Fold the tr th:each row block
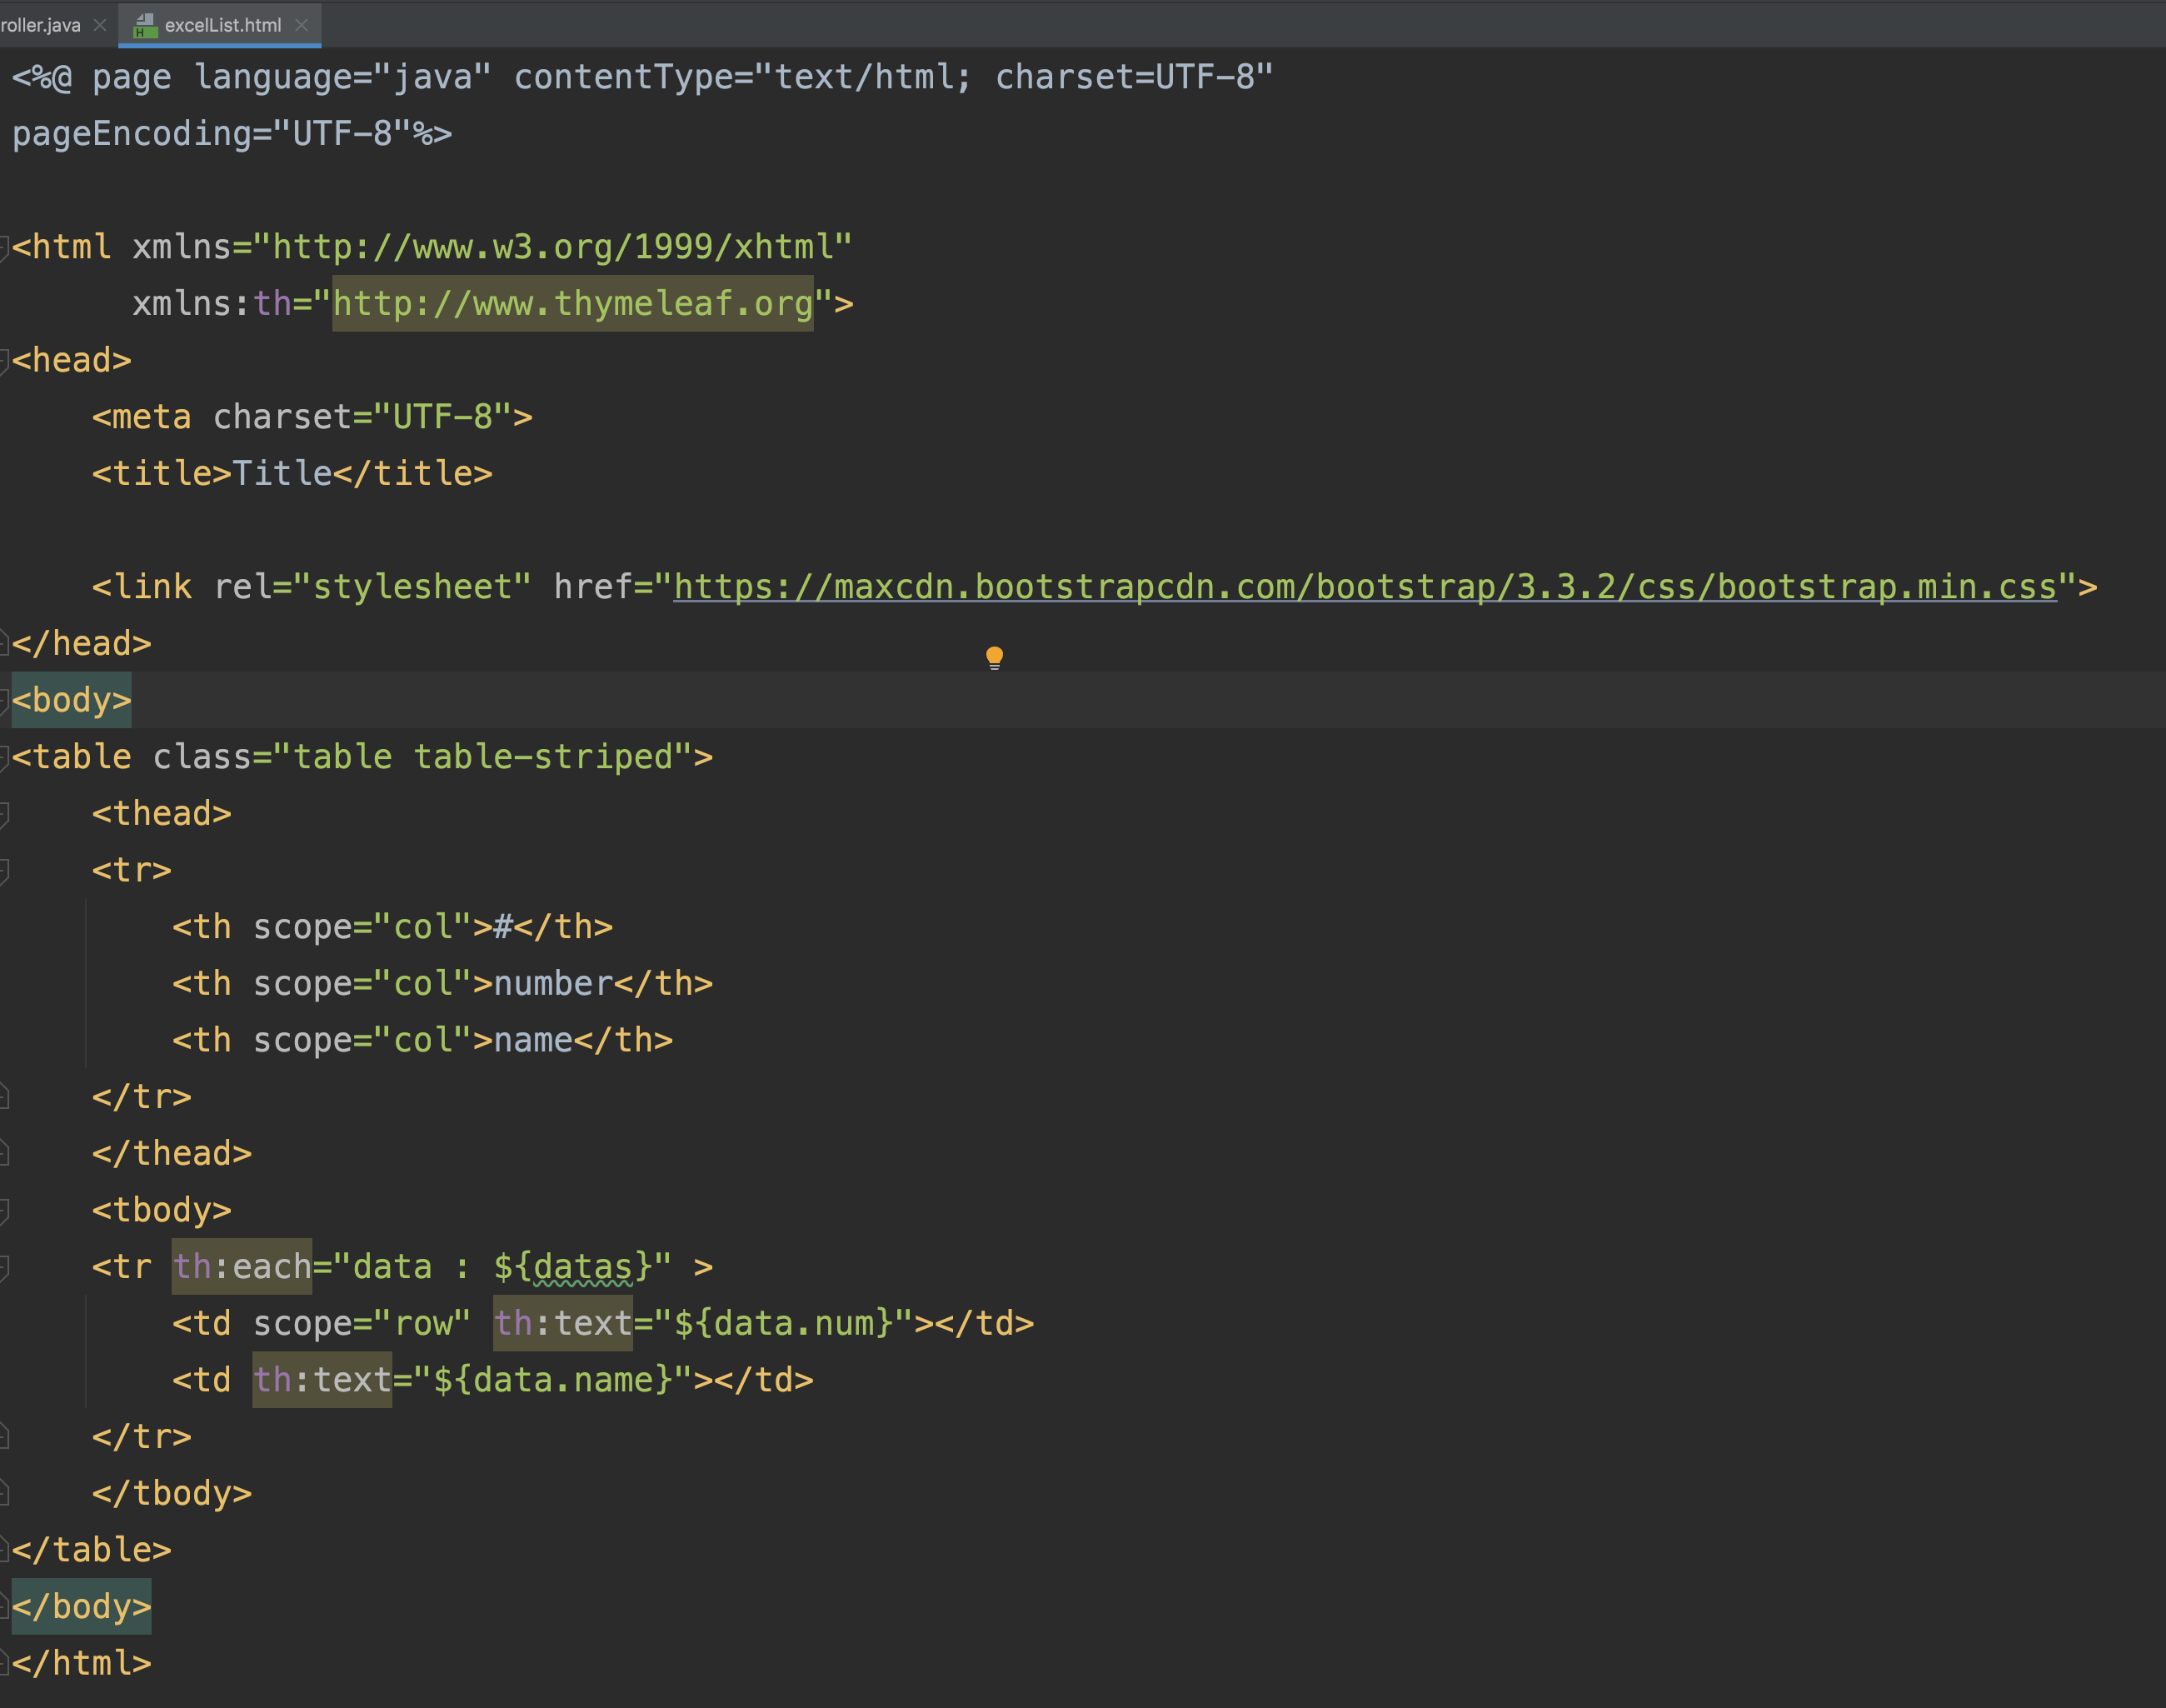This screenshot has width=2166, height=1708. [4, 1268]
